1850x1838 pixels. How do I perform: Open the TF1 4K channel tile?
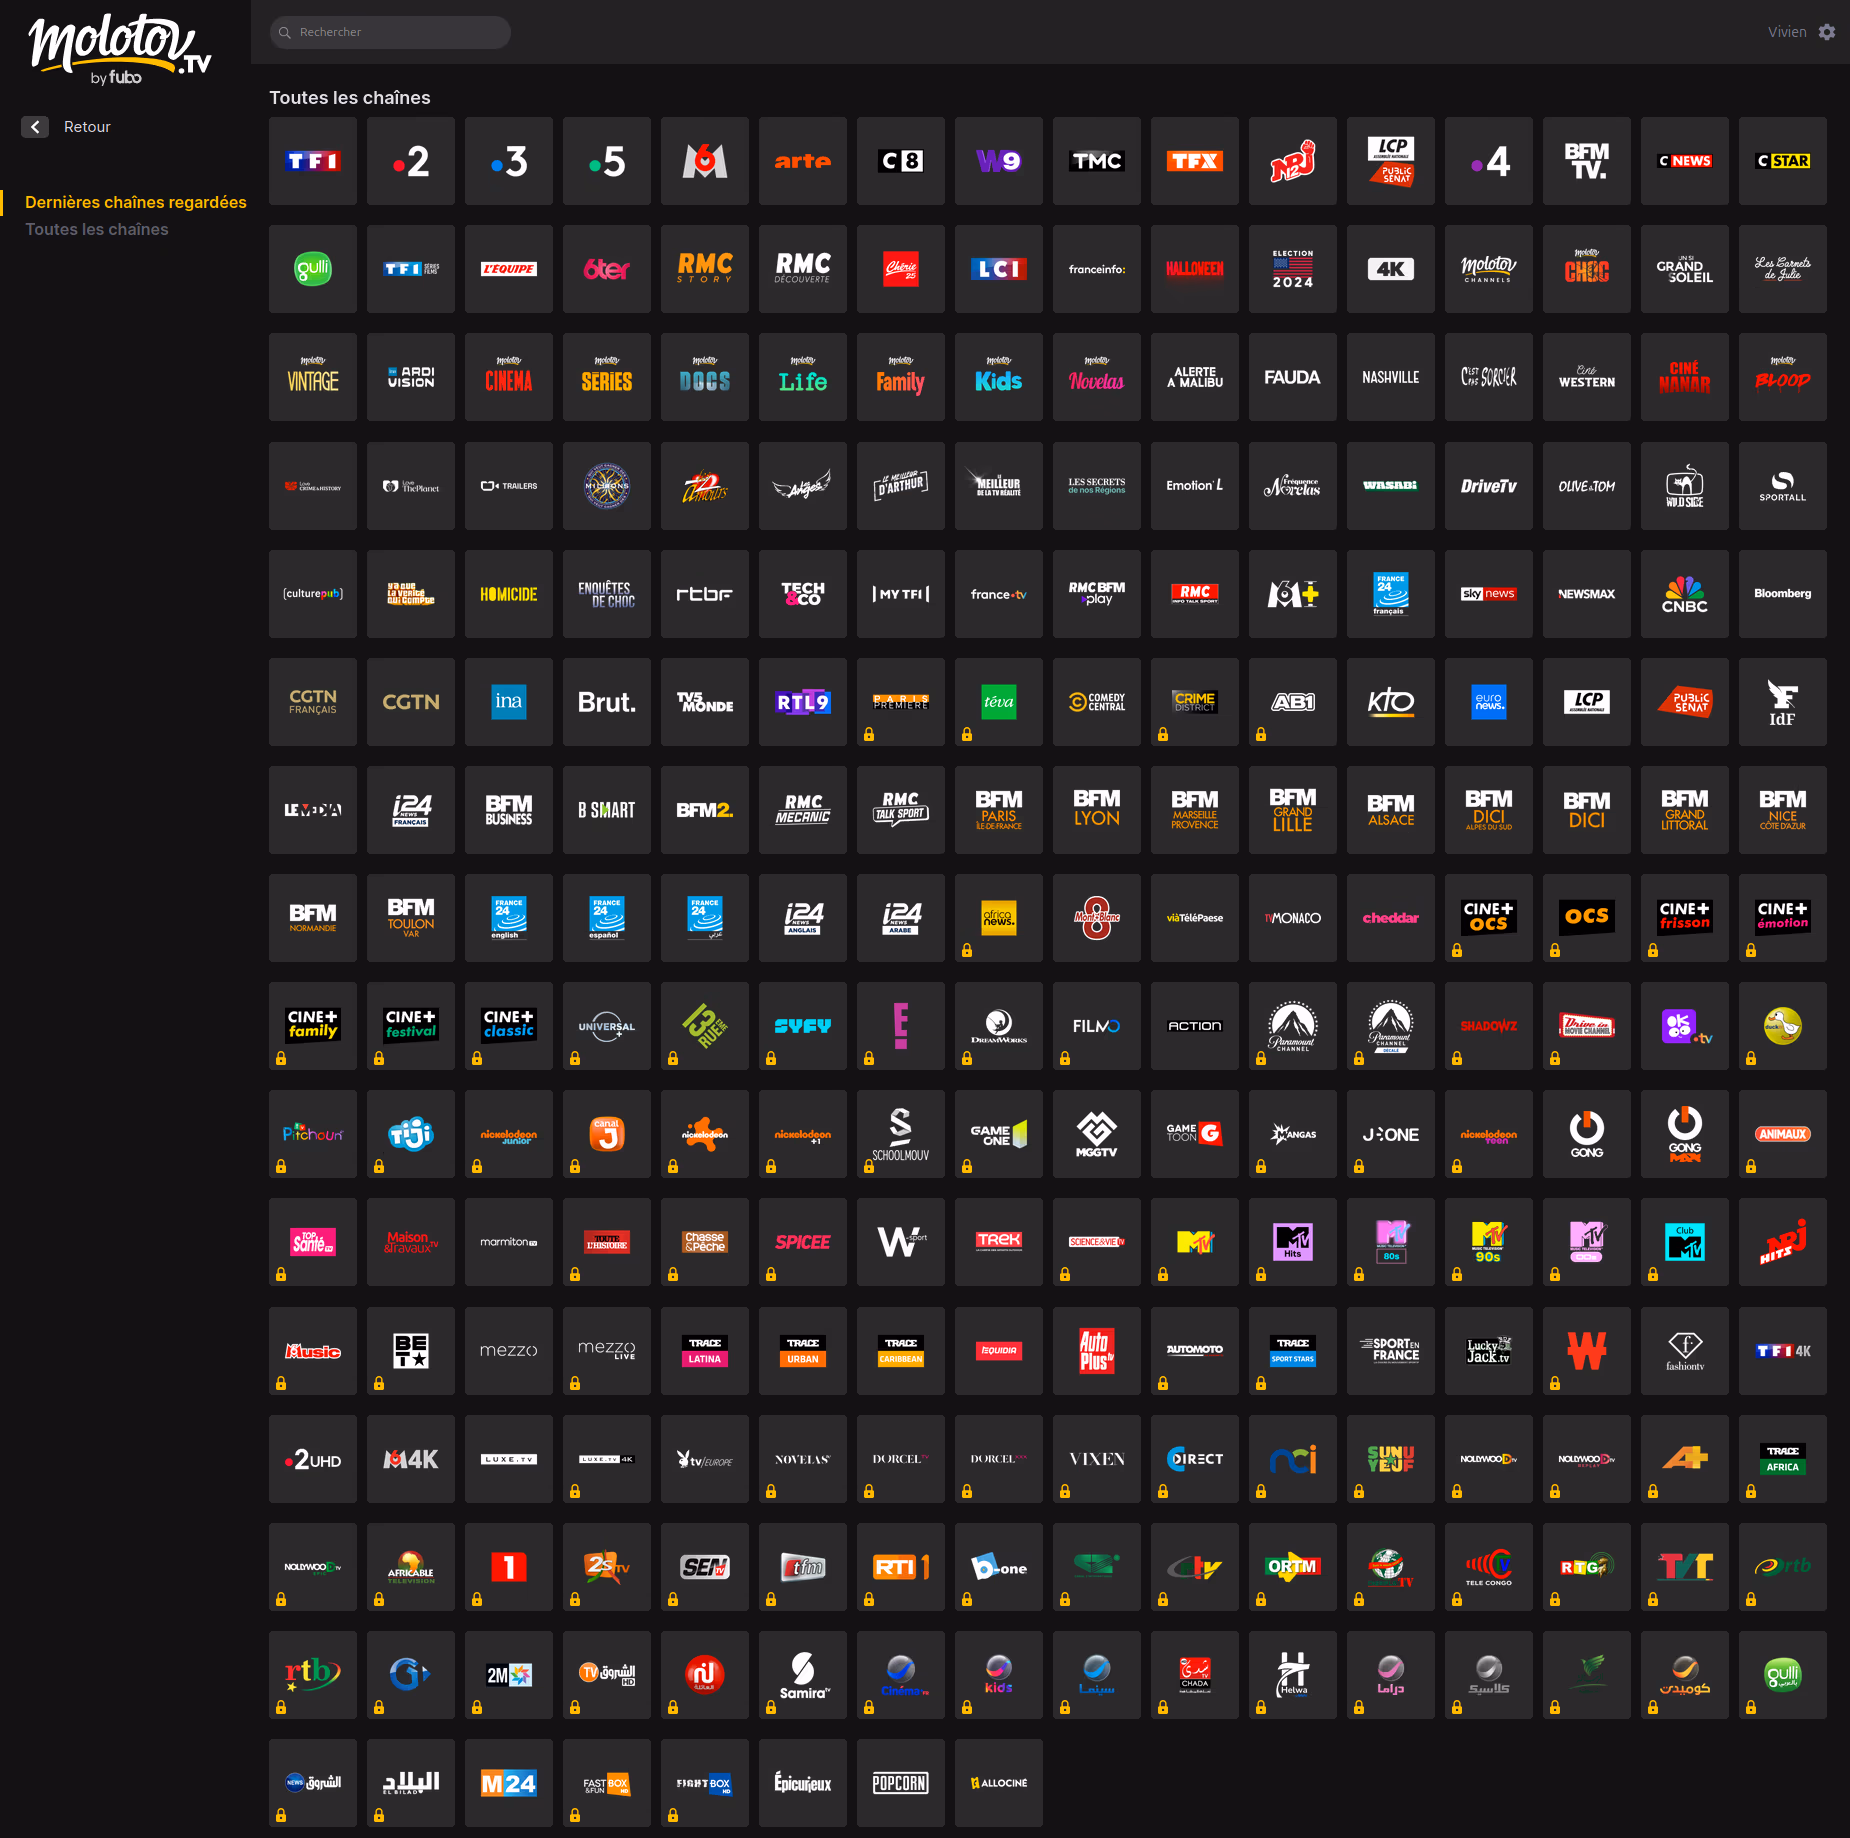click(x=1783, y=1351)
